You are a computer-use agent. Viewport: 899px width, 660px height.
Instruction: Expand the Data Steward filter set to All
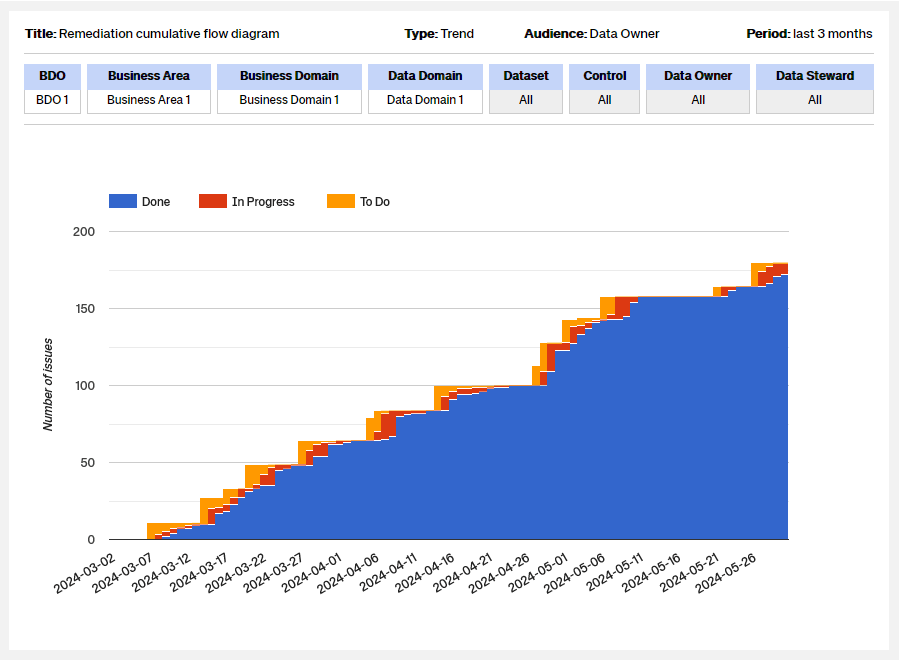pyautogui.click(x=815, y=100)
